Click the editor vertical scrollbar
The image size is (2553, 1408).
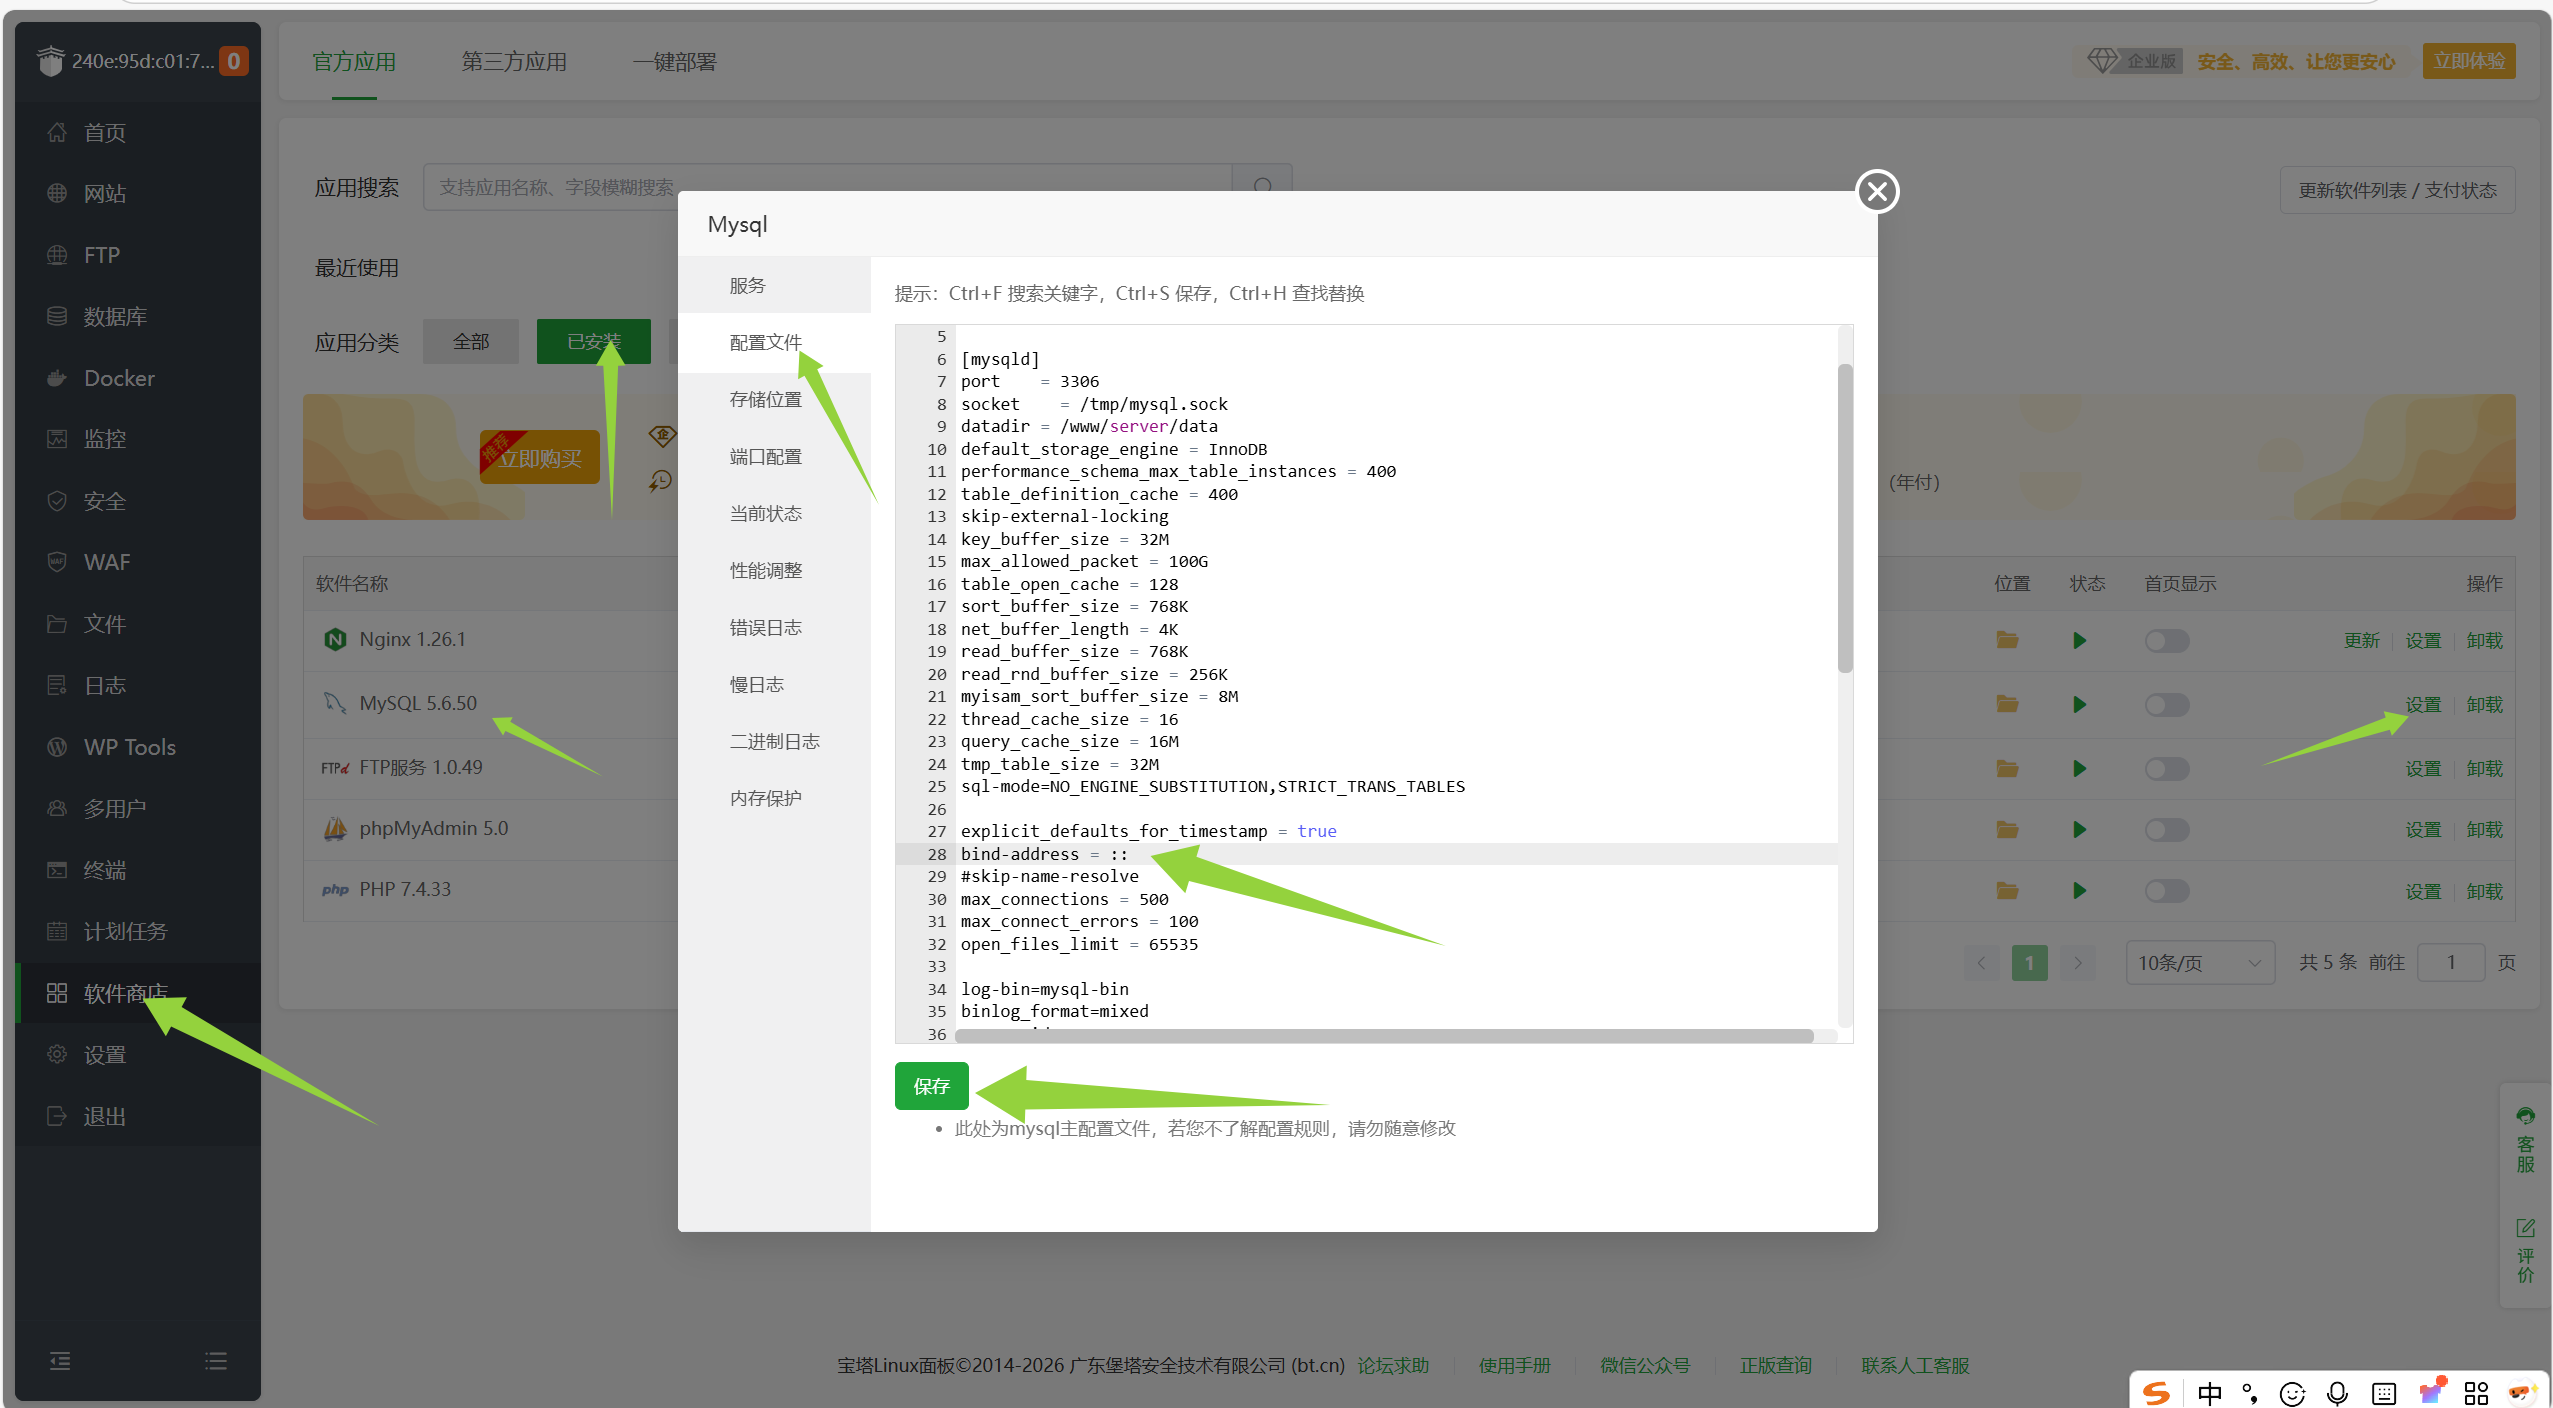coord(1844,520)
